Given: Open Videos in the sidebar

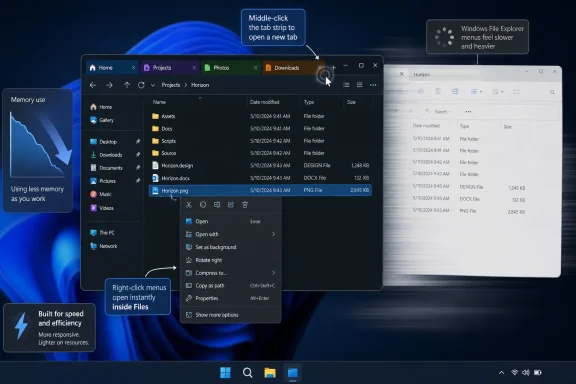Looking at the screenshot, I should tap(102, 208).
